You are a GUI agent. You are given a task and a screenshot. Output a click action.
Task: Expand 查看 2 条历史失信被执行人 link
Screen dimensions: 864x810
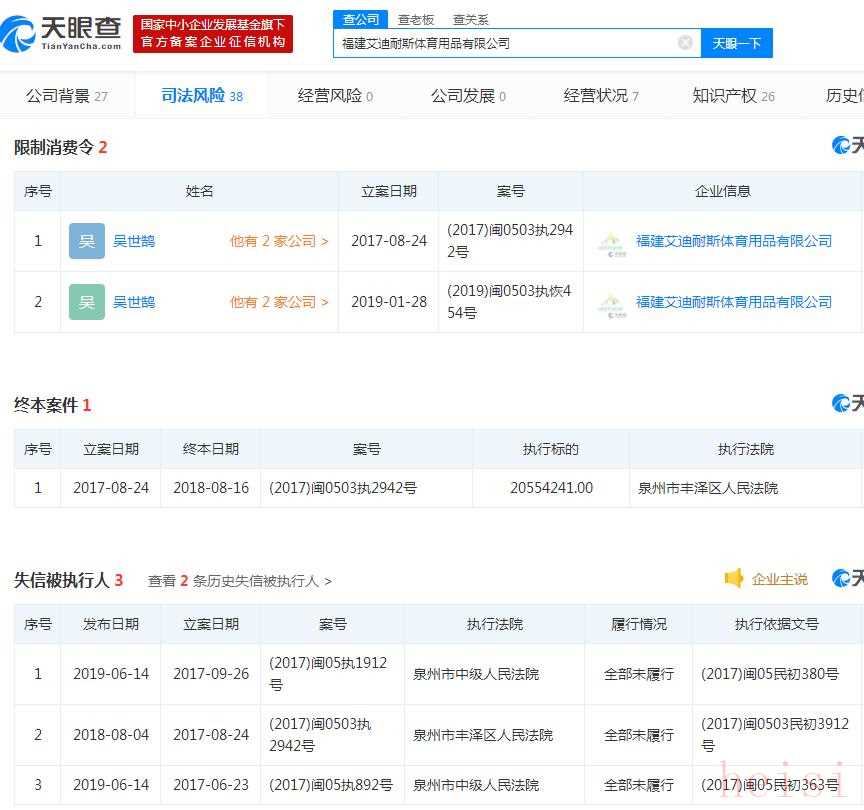point(239,581)
